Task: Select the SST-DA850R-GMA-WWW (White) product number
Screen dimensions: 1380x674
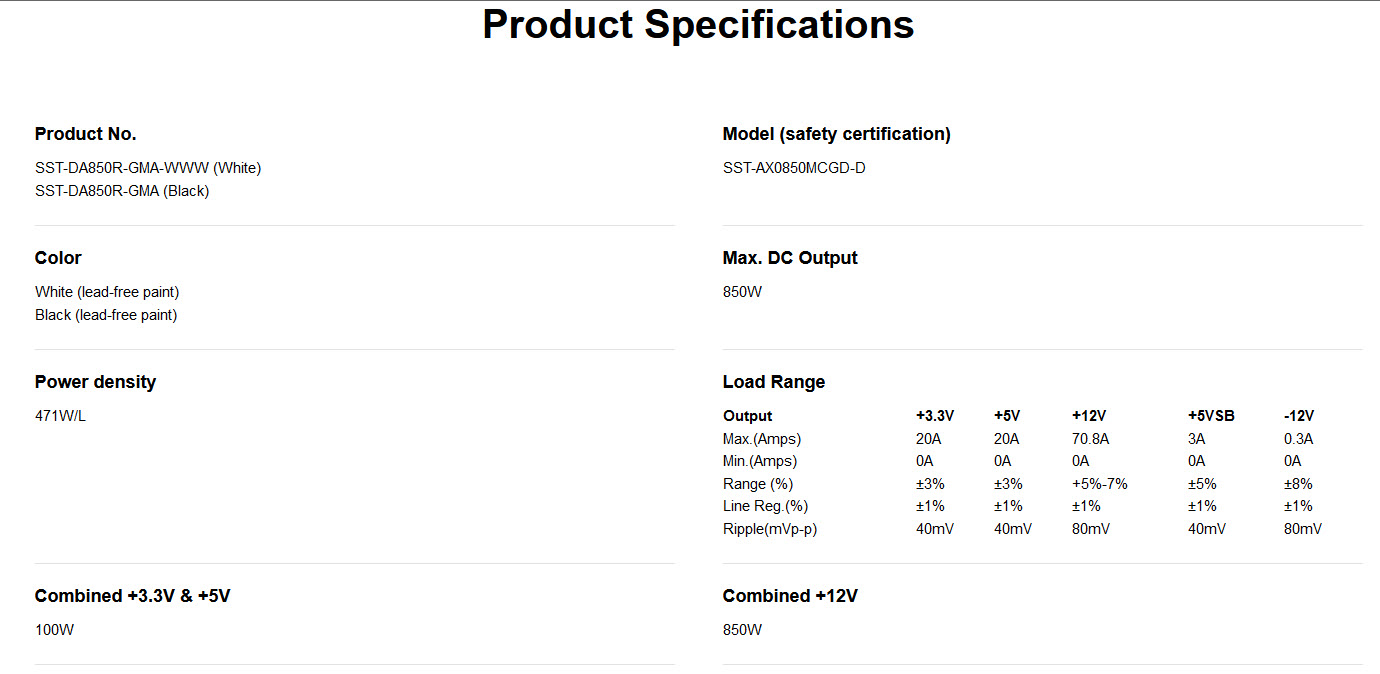Action: (x=148, y=168)
